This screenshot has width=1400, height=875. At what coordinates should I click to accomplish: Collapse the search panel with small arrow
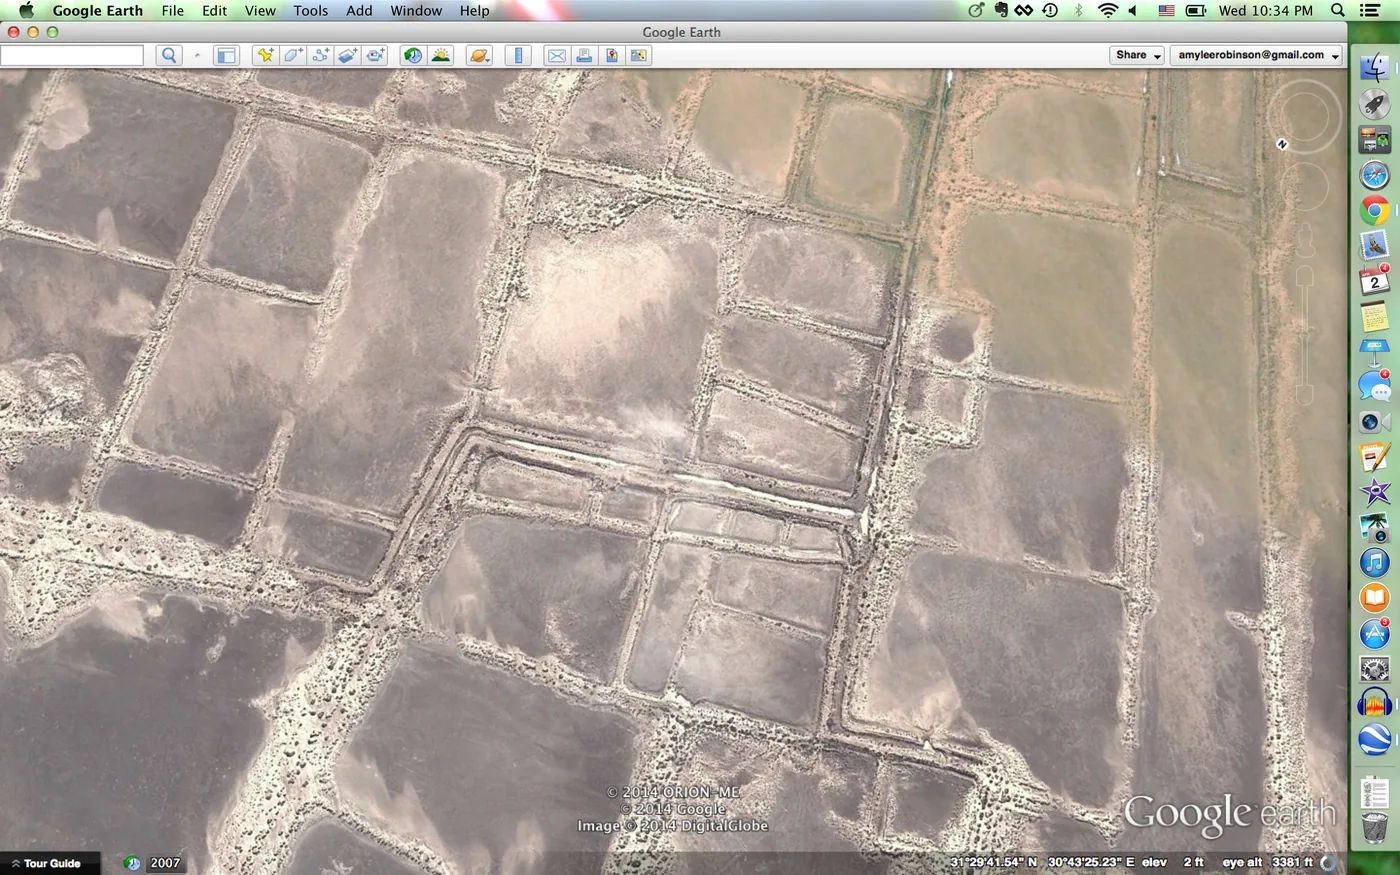pyautogui.click(x=197, y=57)
